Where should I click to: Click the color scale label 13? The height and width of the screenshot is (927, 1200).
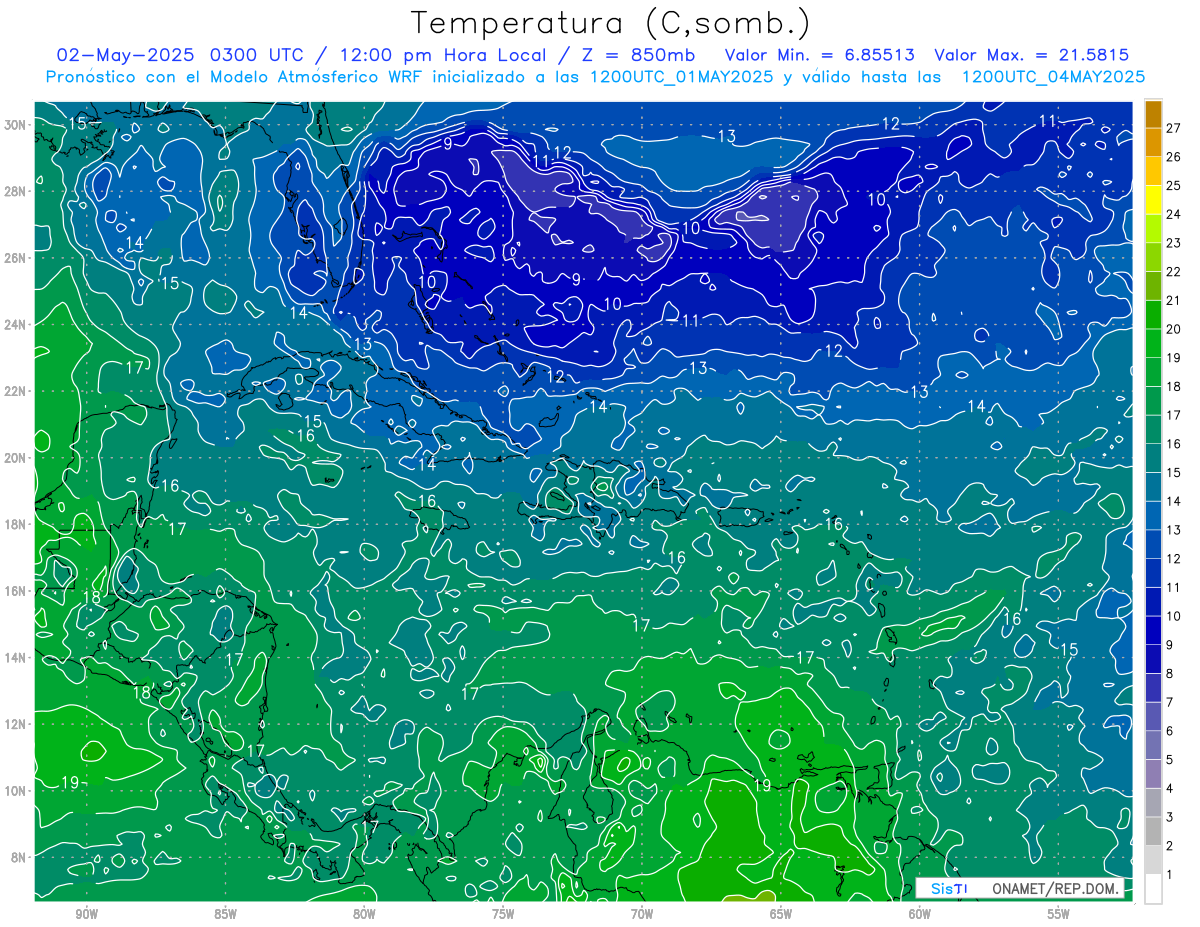[x=1174, y=530]
